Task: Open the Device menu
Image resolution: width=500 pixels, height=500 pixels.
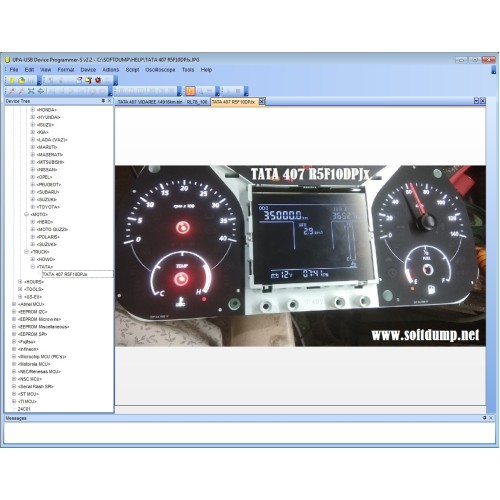Action: [88, 70]
